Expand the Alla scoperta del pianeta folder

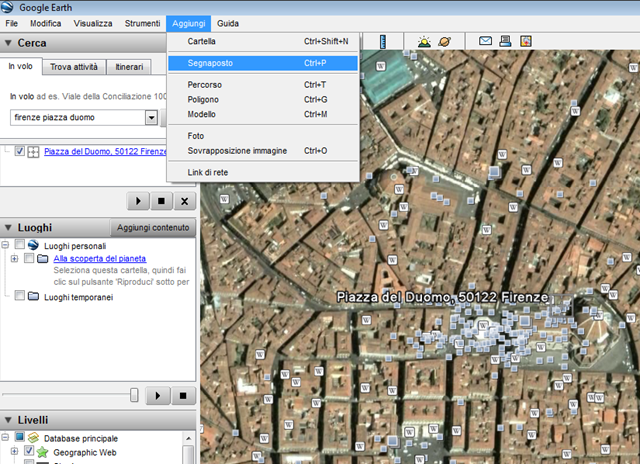(14, 258)
